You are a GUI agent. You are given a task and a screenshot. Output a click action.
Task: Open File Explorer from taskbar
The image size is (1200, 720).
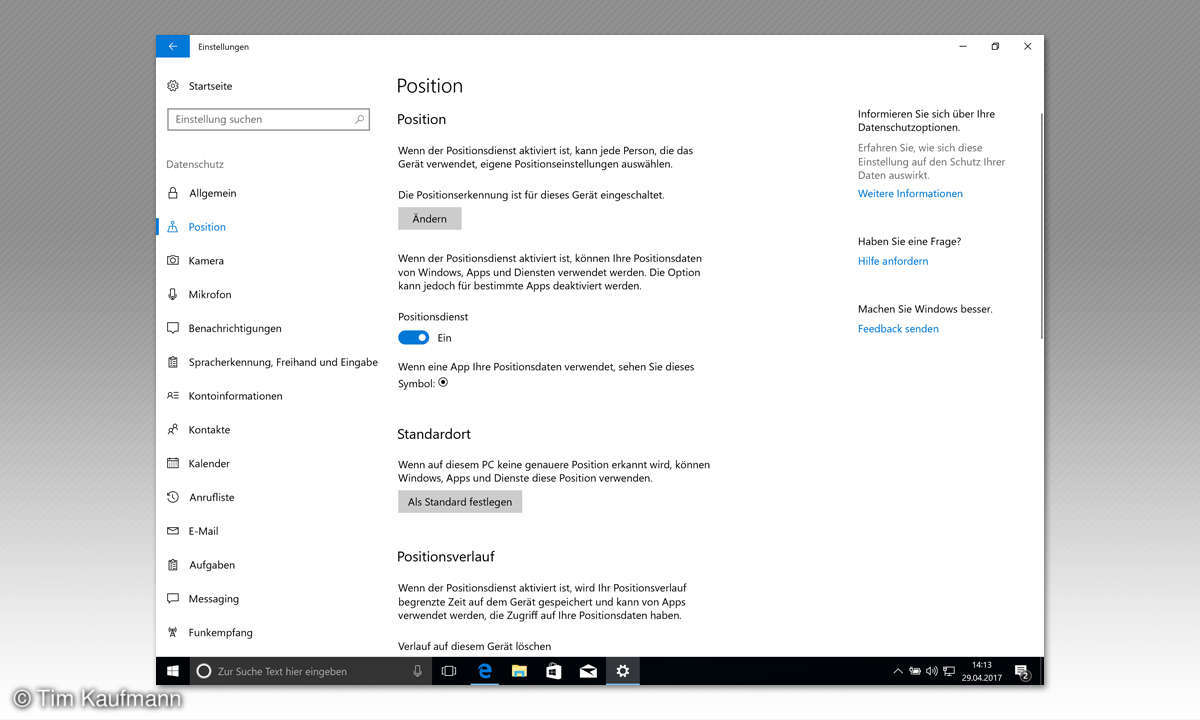point(519,671)
